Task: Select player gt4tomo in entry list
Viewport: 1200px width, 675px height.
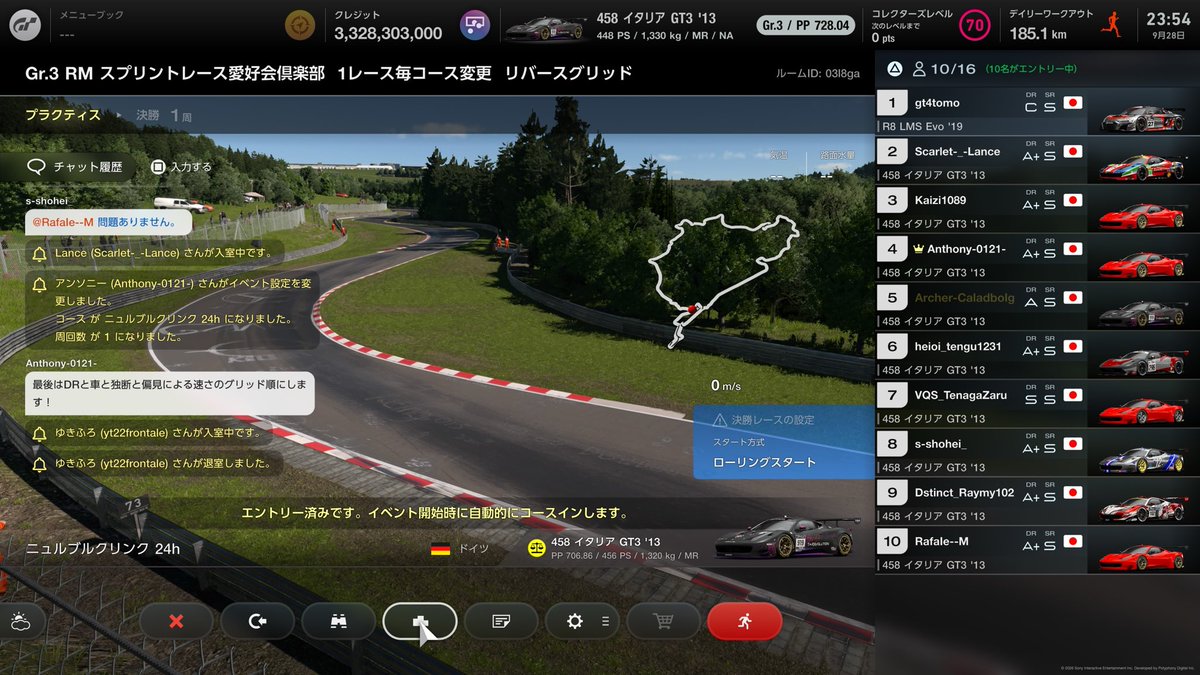Action: point(1037,112)
